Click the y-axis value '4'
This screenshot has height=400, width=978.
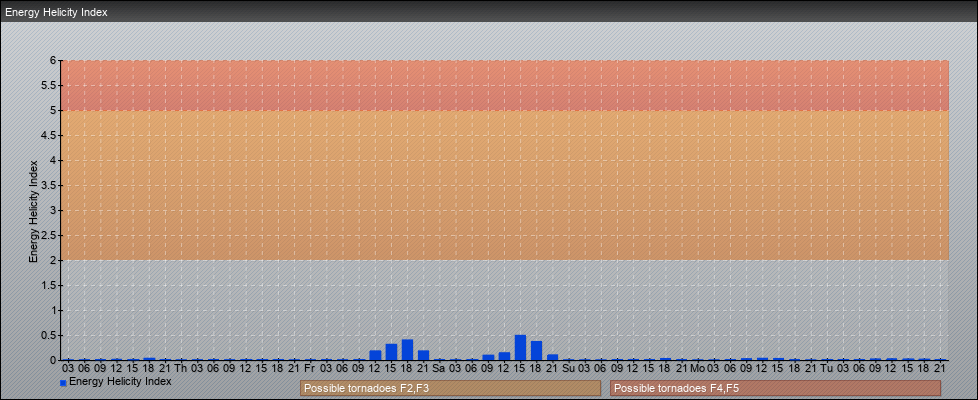coord(54,160)
